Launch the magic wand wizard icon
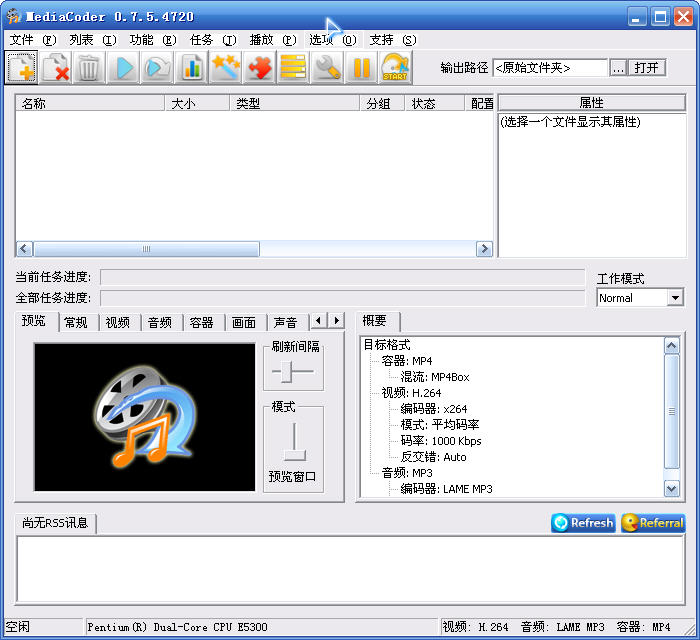Viewport: 700px width, 640px height. (x=225, y=68)
